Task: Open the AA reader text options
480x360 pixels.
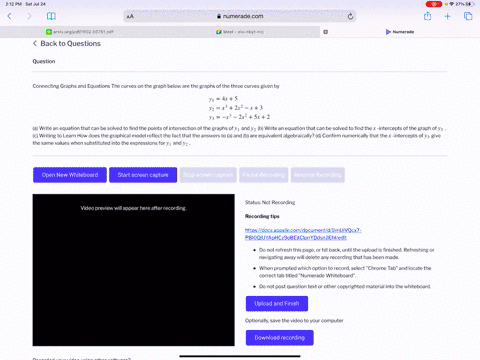Action: [x=130, y=16]
